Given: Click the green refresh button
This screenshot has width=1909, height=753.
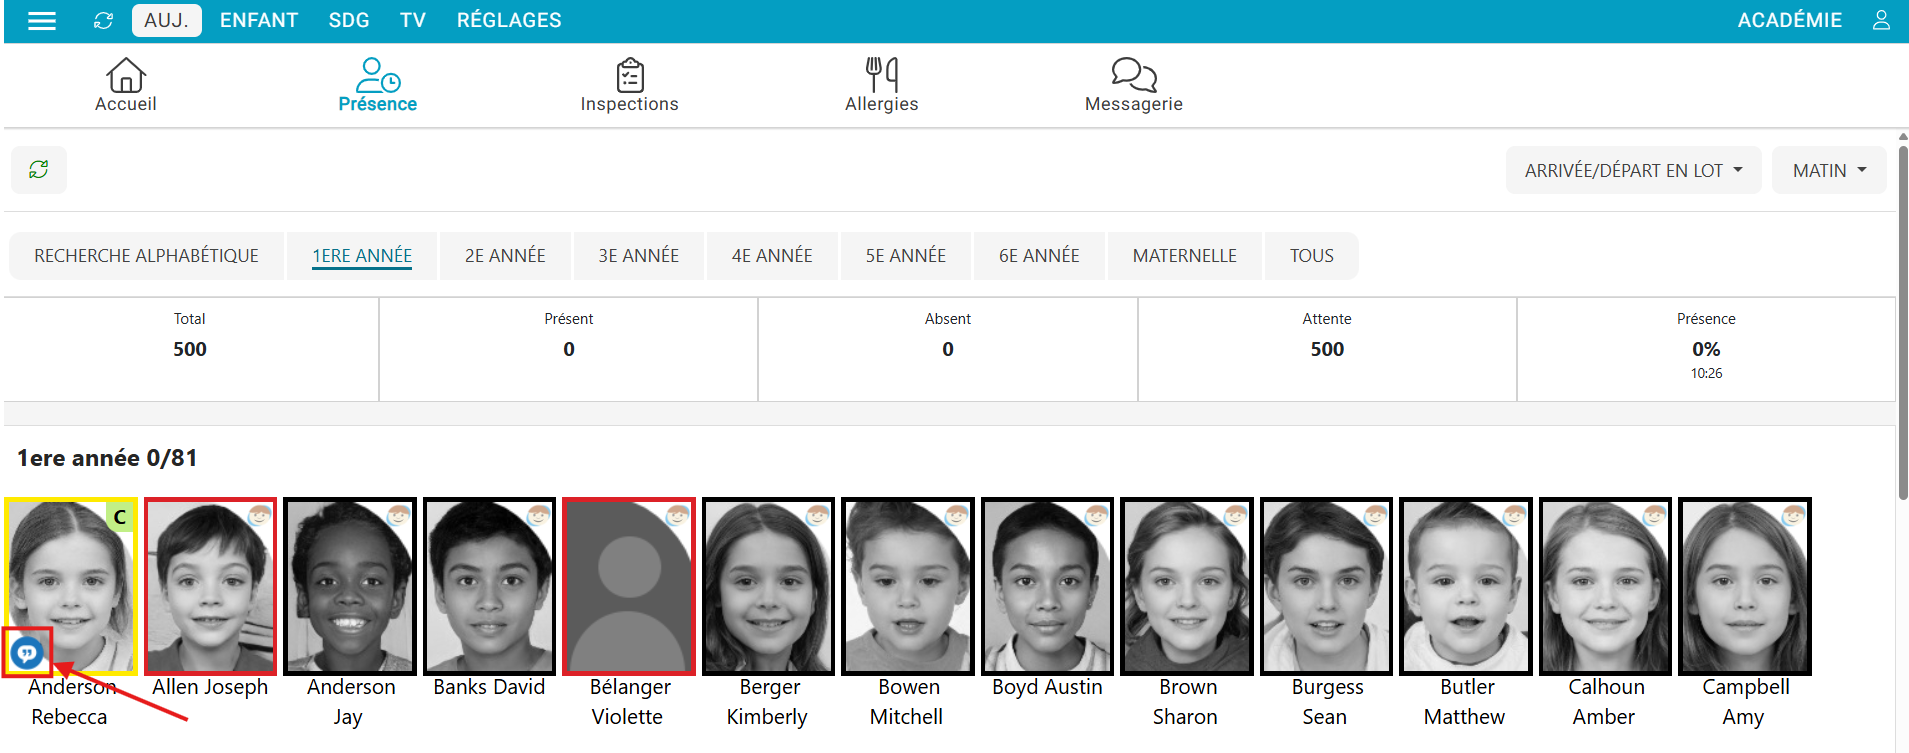Looking at the screenshot, I should click(x=39, y=170).
